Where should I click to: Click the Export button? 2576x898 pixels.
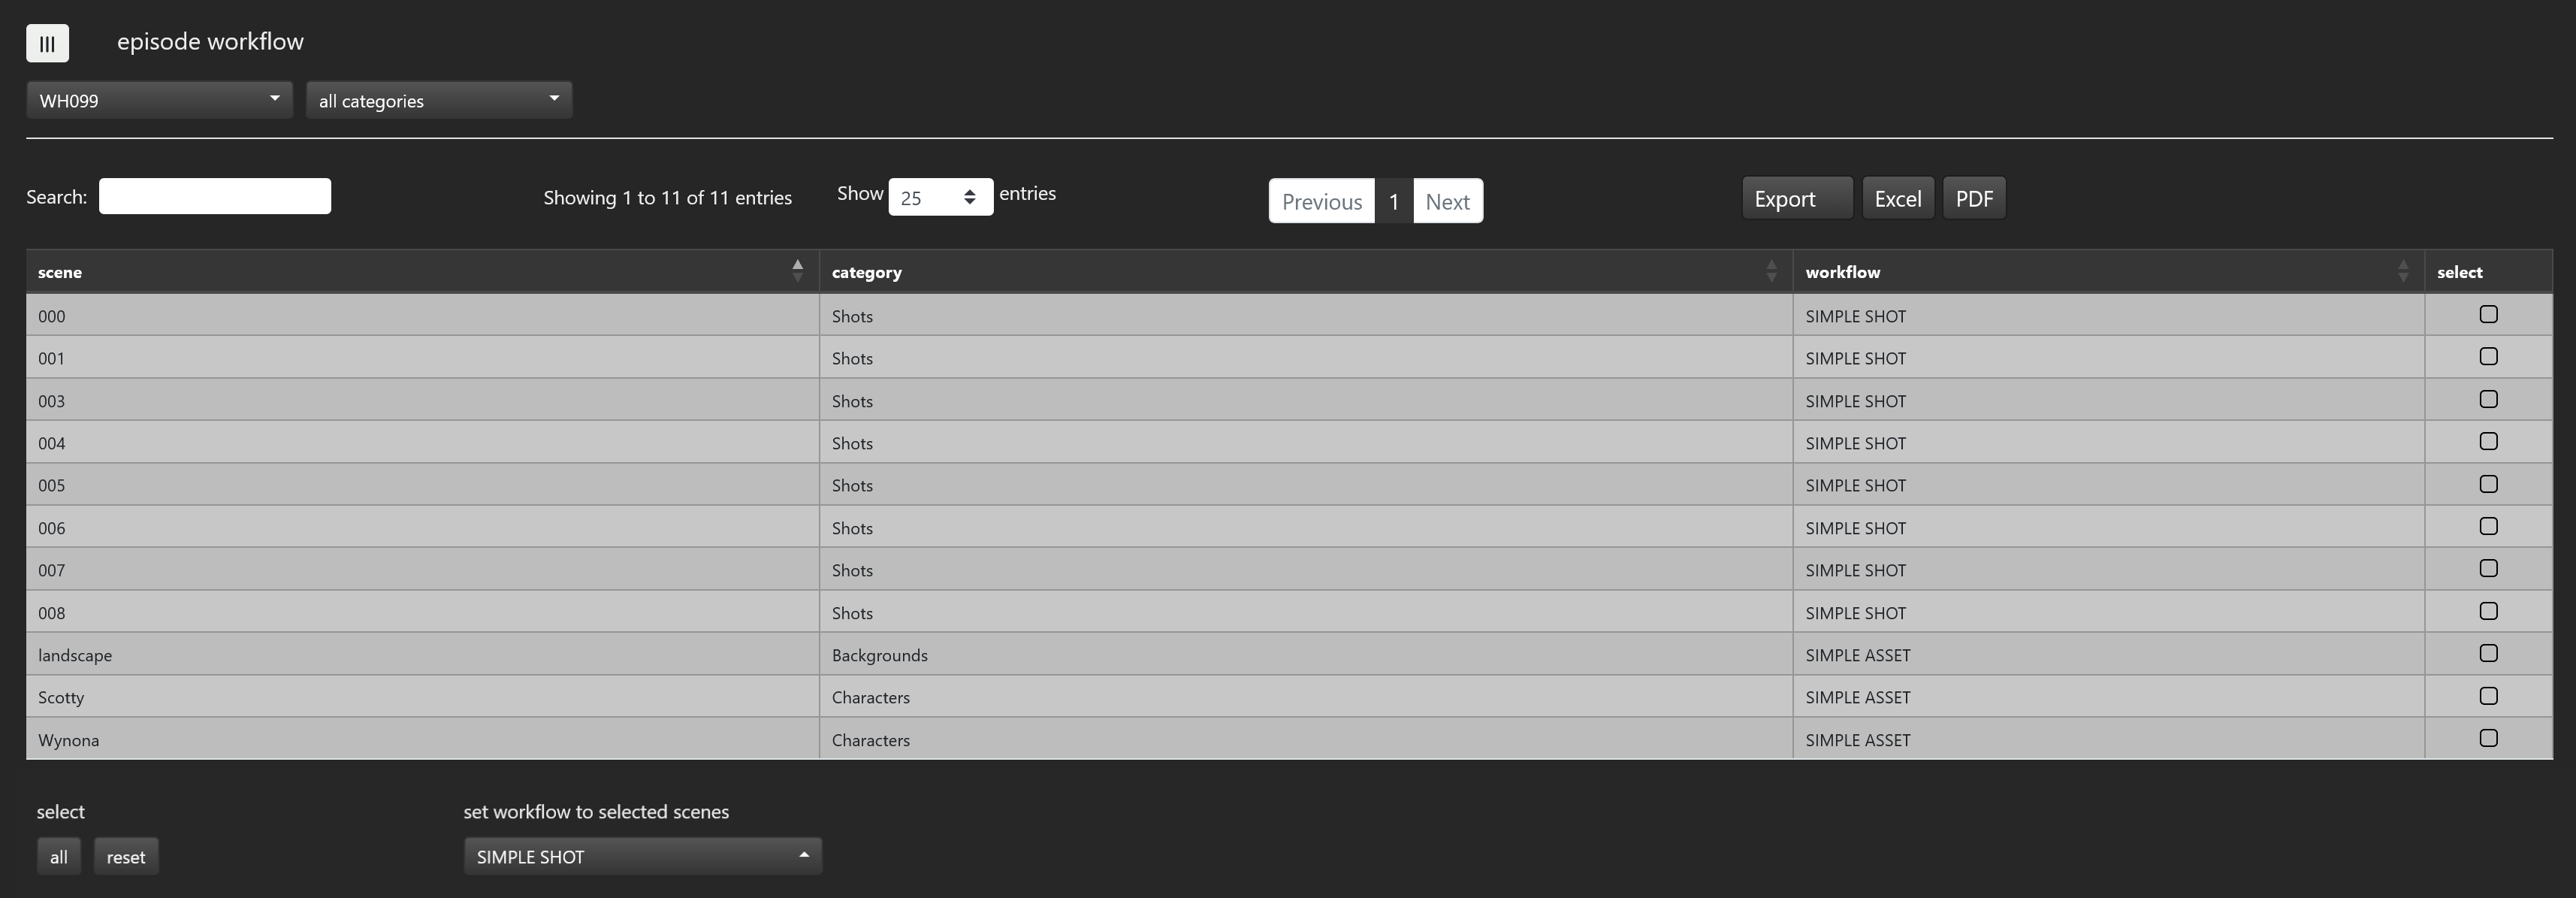point(1796,198)
